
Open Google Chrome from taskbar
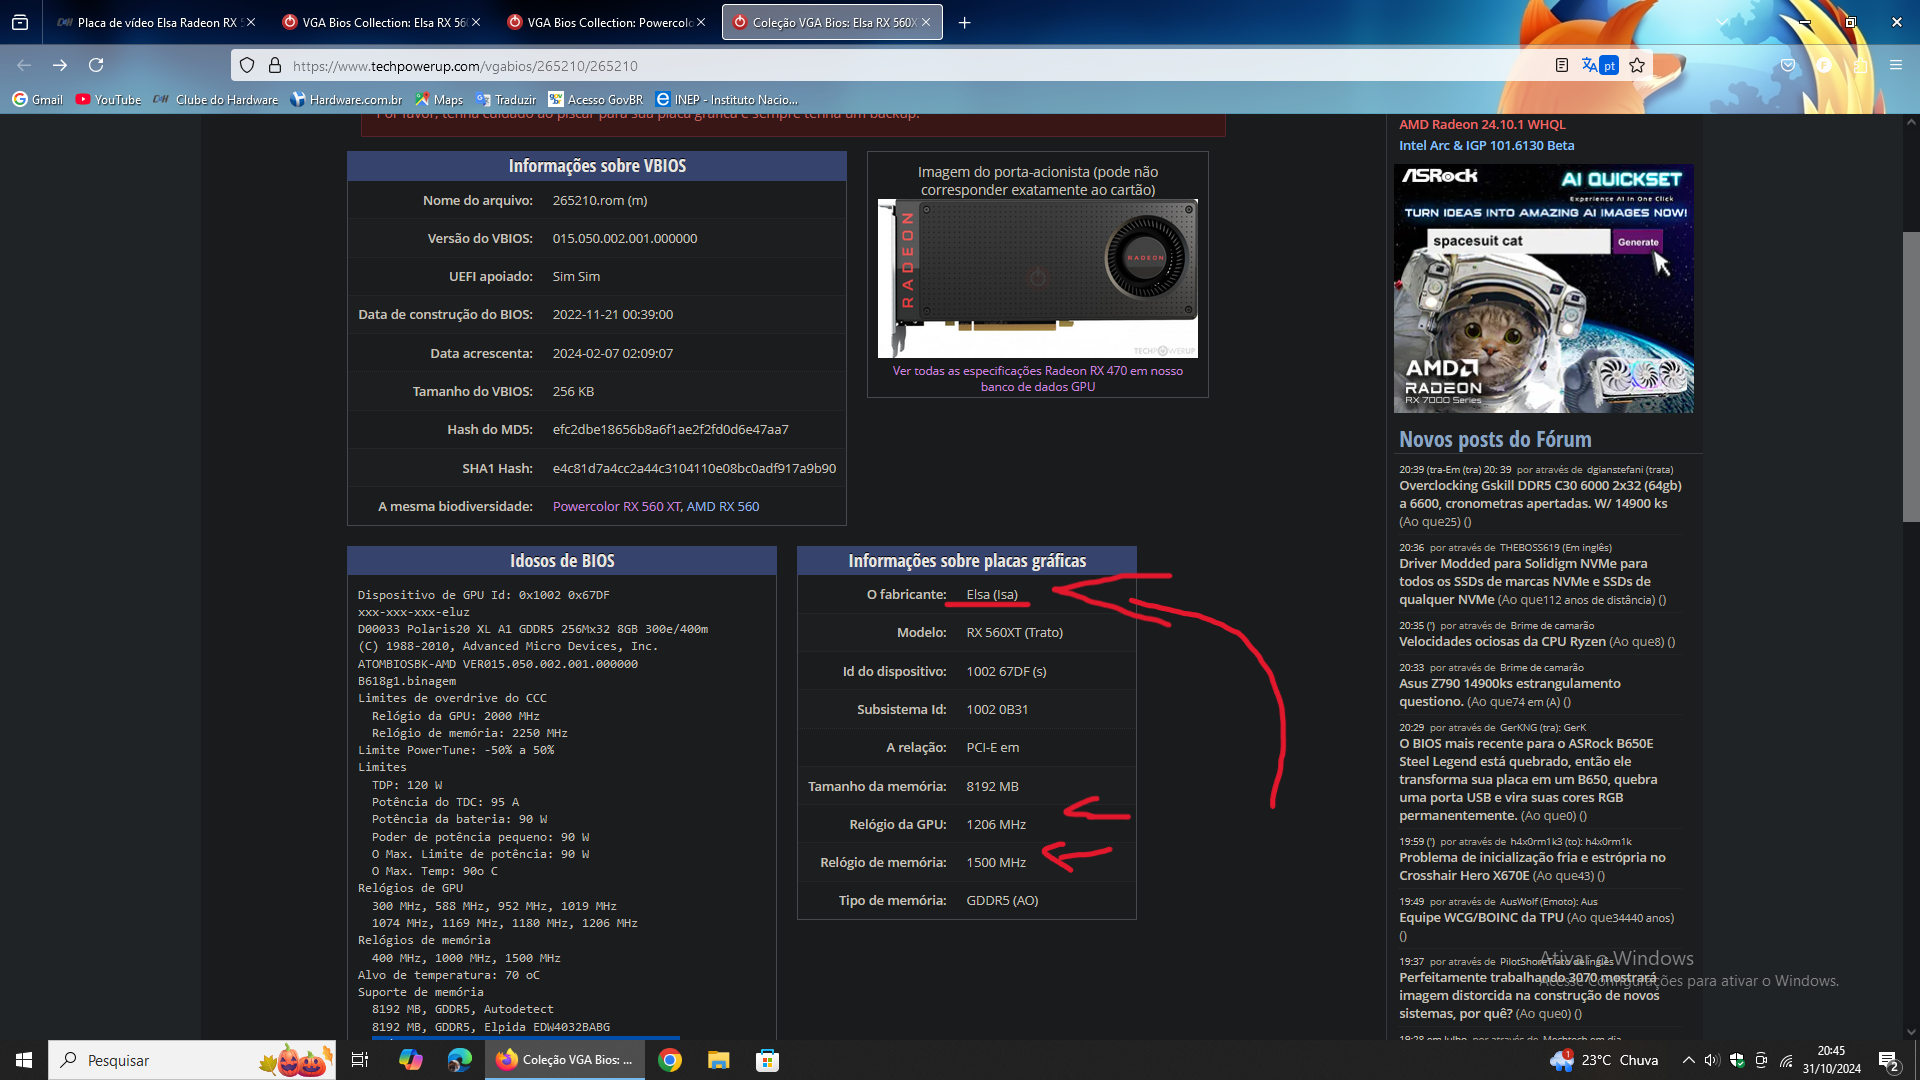(x=670, y=1060)
